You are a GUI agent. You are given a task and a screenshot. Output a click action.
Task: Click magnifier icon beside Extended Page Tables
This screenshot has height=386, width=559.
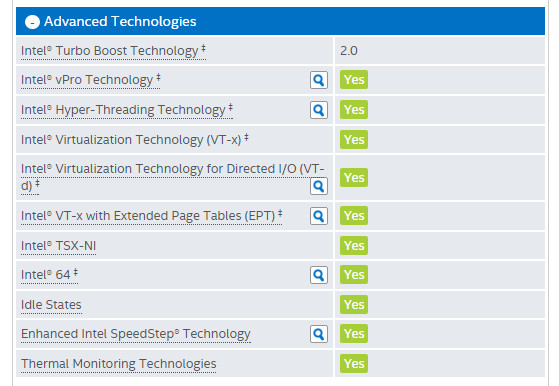pos(319,216)
